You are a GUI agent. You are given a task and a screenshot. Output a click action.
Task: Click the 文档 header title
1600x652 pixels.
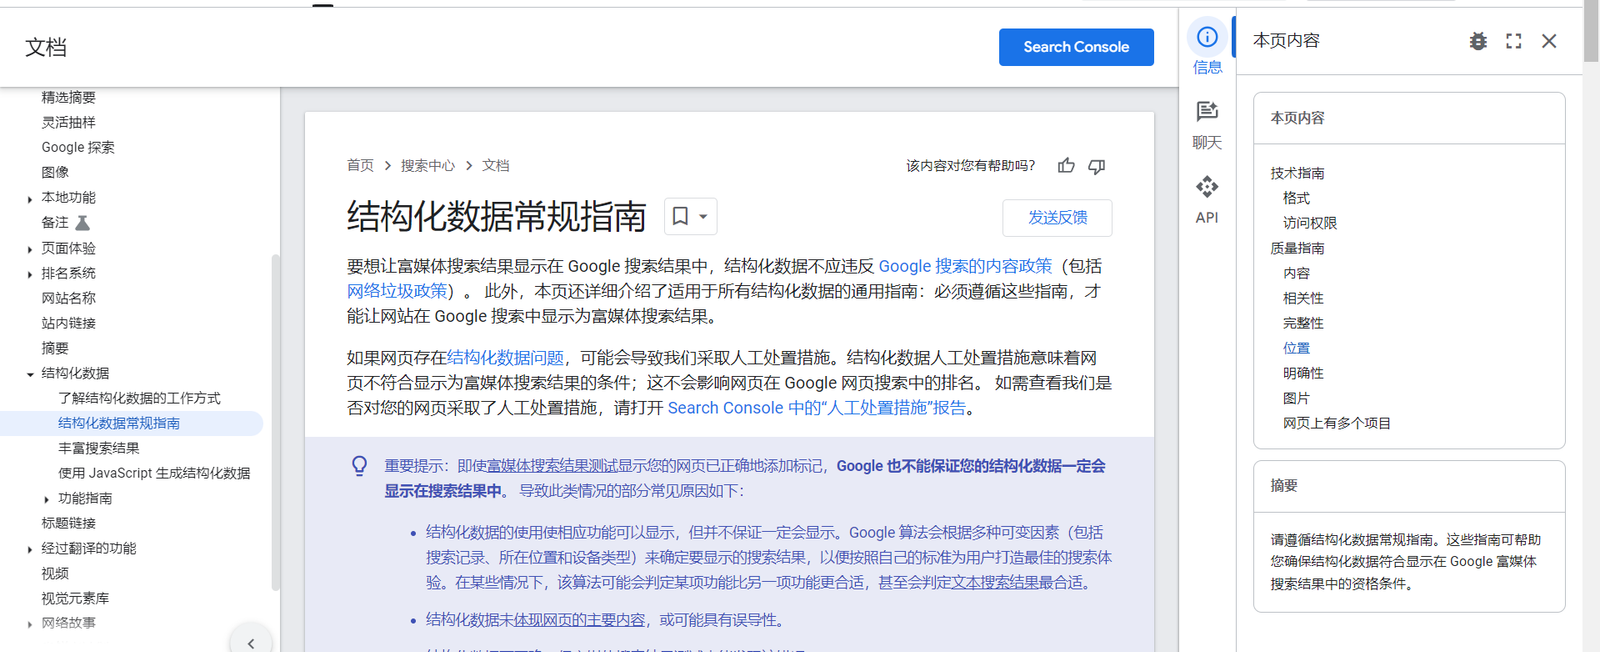(x=46, y=47)
